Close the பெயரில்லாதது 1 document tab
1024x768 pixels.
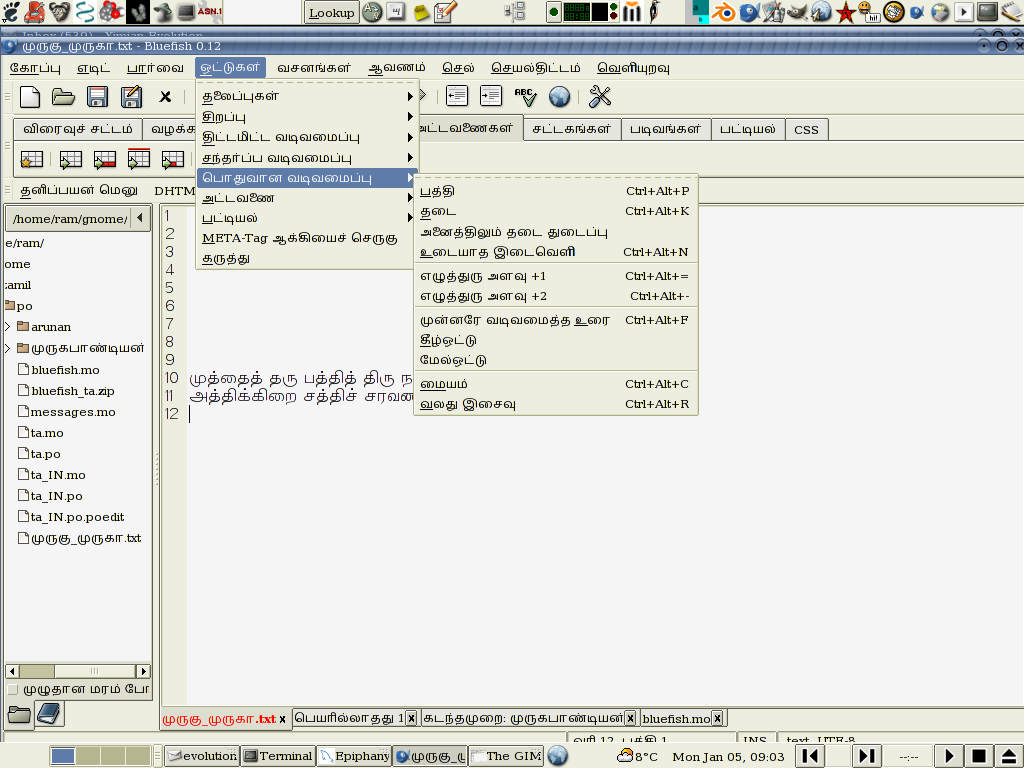411,718
